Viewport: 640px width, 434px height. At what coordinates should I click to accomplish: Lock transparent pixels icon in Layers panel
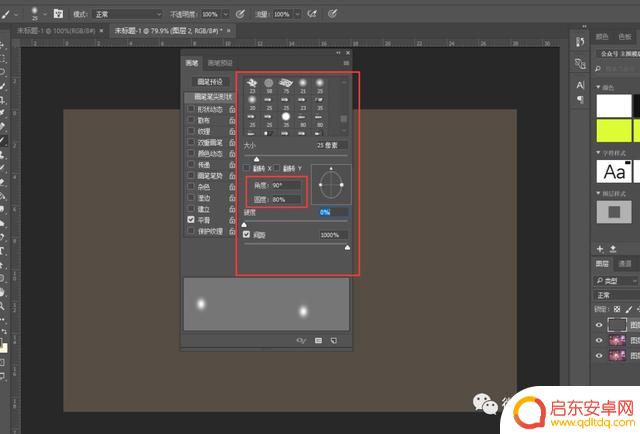[617, 309]
